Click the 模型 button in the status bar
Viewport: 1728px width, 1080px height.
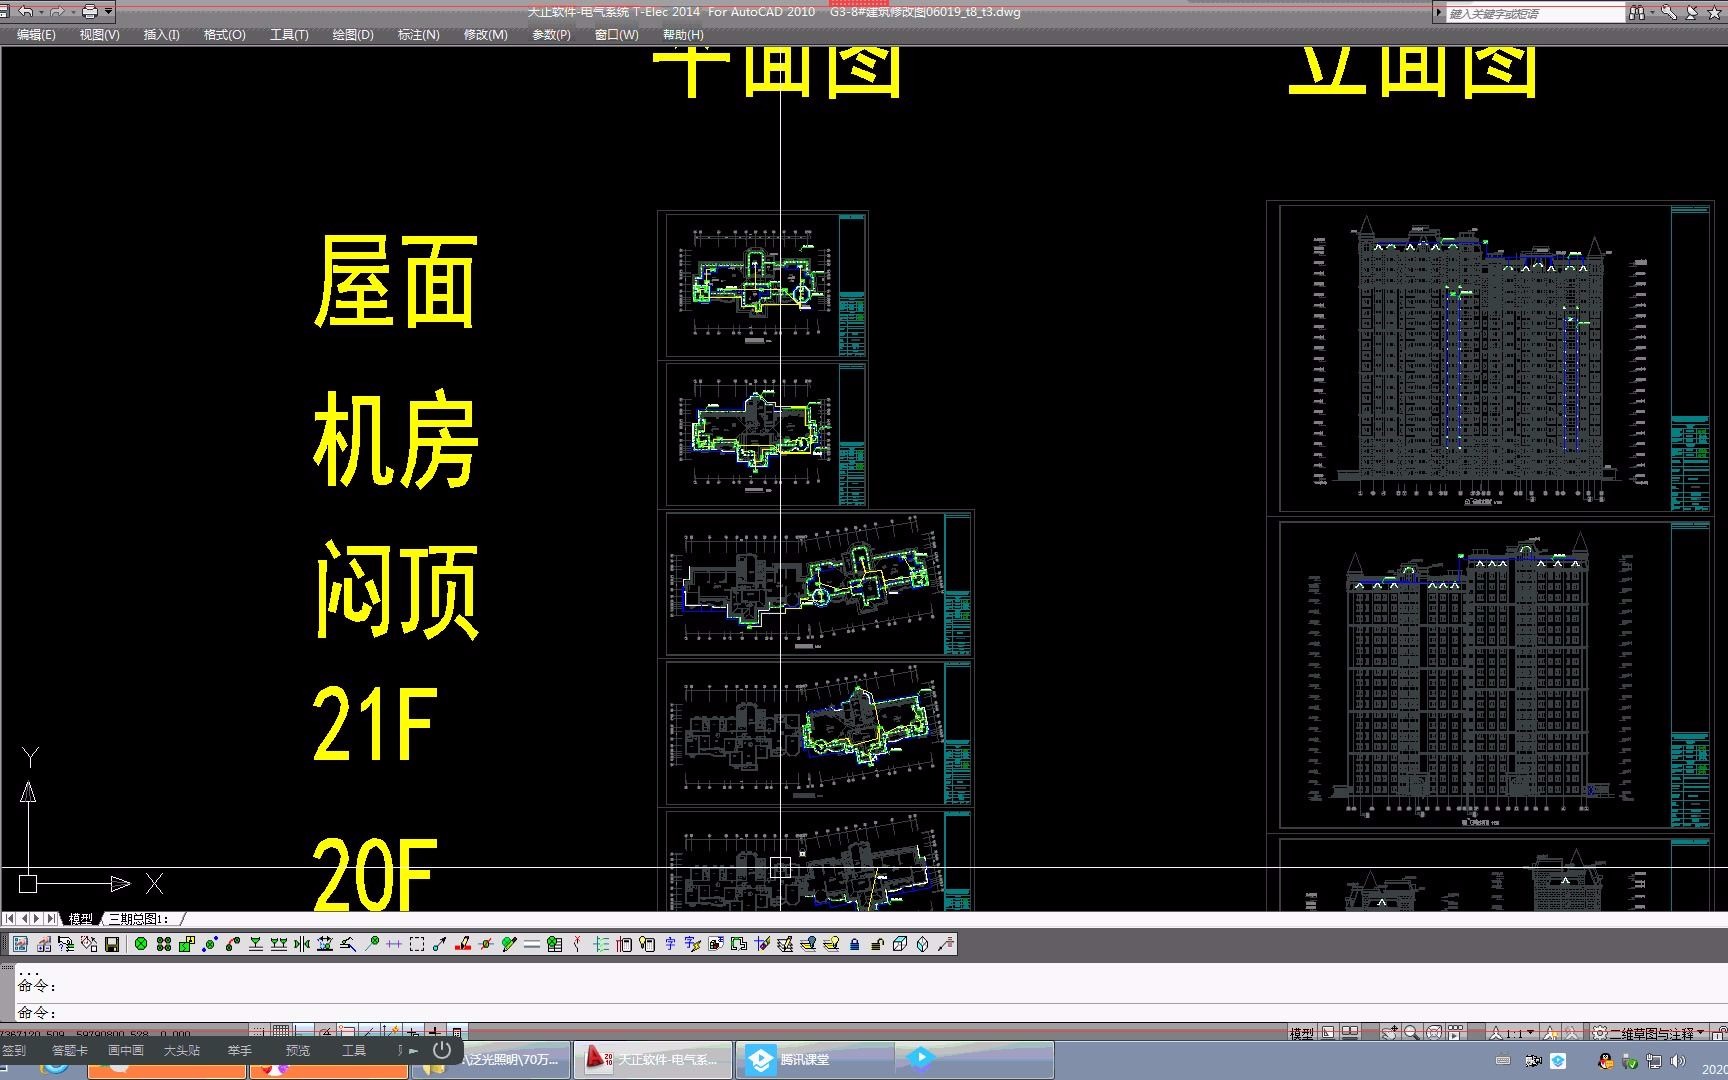(1302, 1032)
